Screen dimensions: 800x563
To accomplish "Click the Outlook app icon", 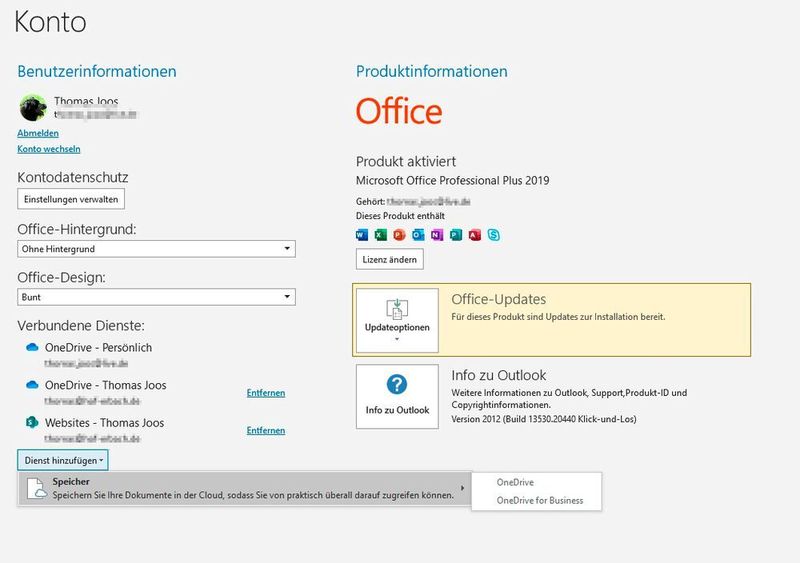I will [418, 235].
